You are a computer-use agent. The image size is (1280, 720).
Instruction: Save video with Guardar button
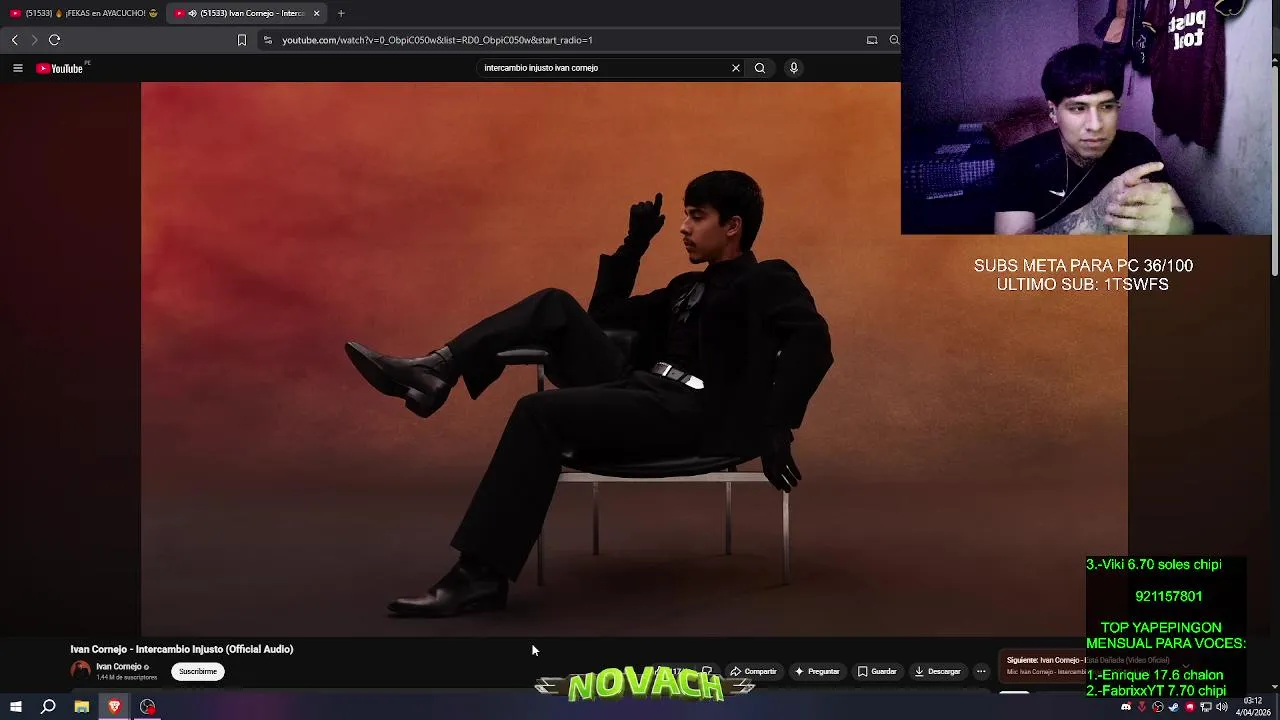pos(877,672)
